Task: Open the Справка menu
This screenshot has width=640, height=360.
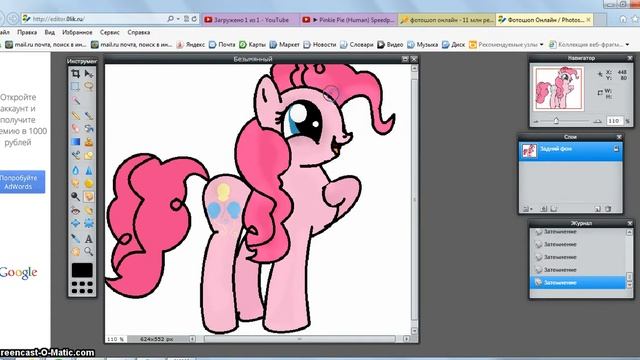Action: (139, 32)
